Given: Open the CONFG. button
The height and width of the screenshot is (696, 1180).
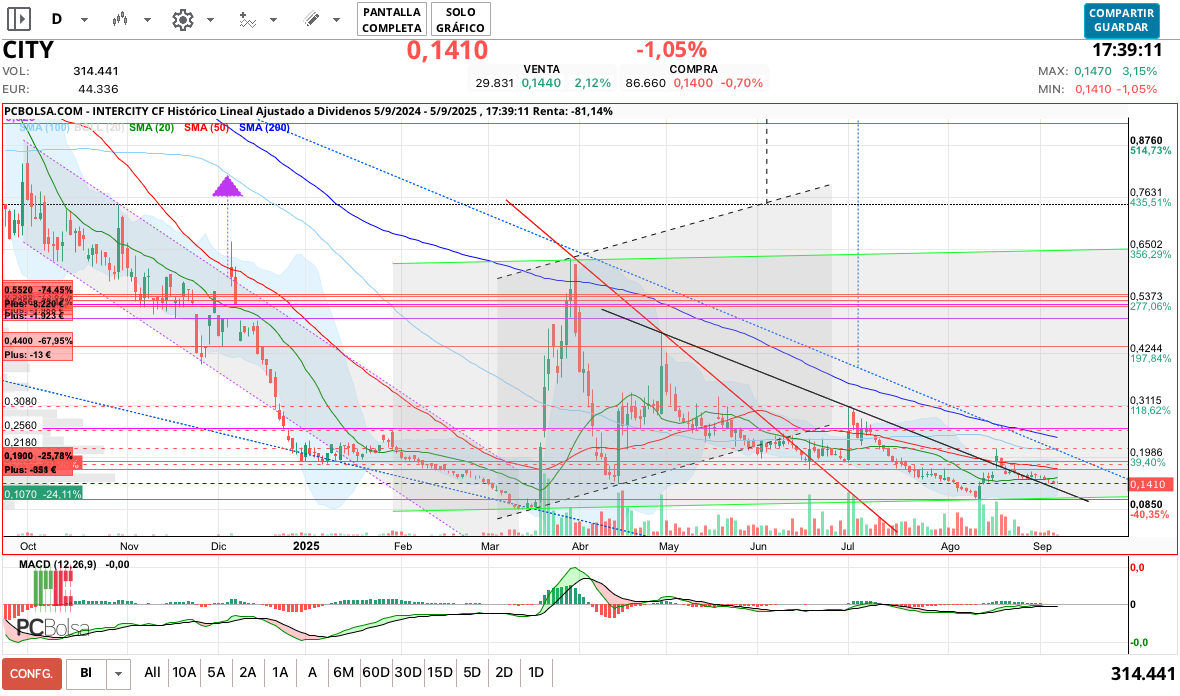Looking at the screenshot, I should [x=32, y=673].
